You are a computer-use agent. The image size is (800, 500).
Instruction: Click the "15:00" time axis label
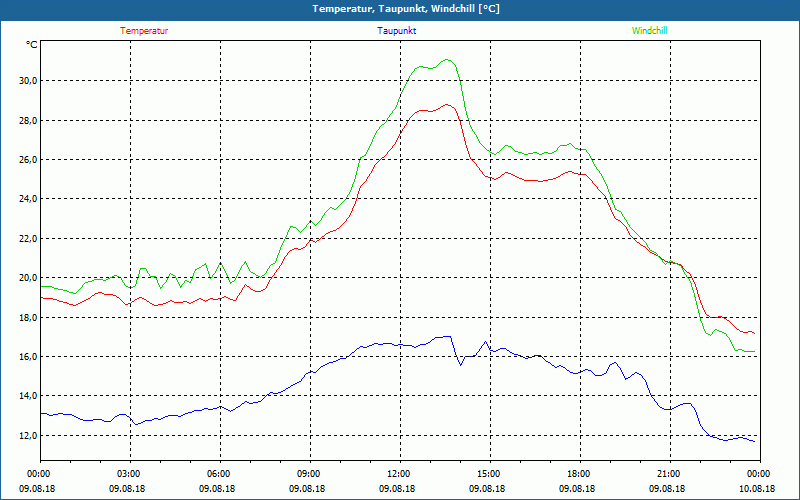click(488, 474)
